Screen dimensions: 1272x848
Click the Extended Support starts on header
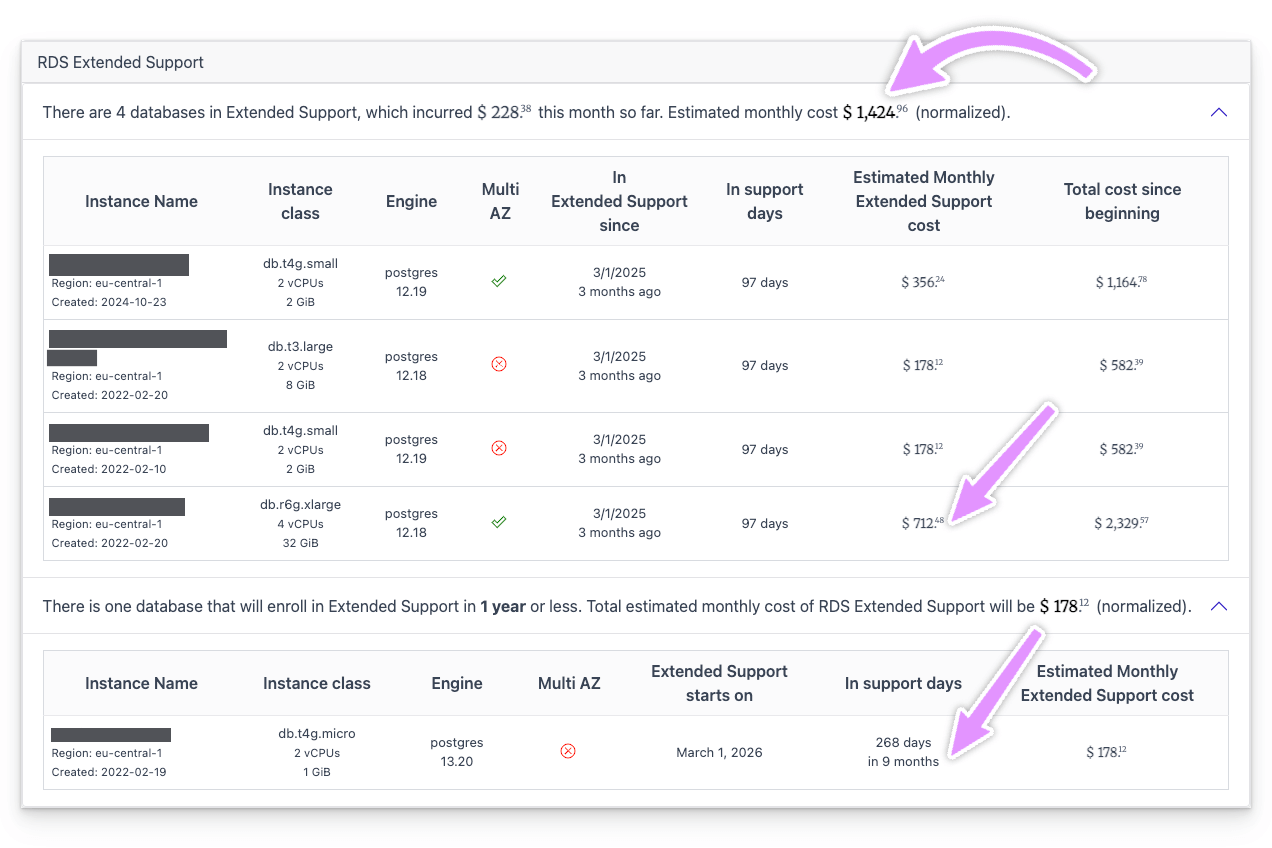(719, 683)
